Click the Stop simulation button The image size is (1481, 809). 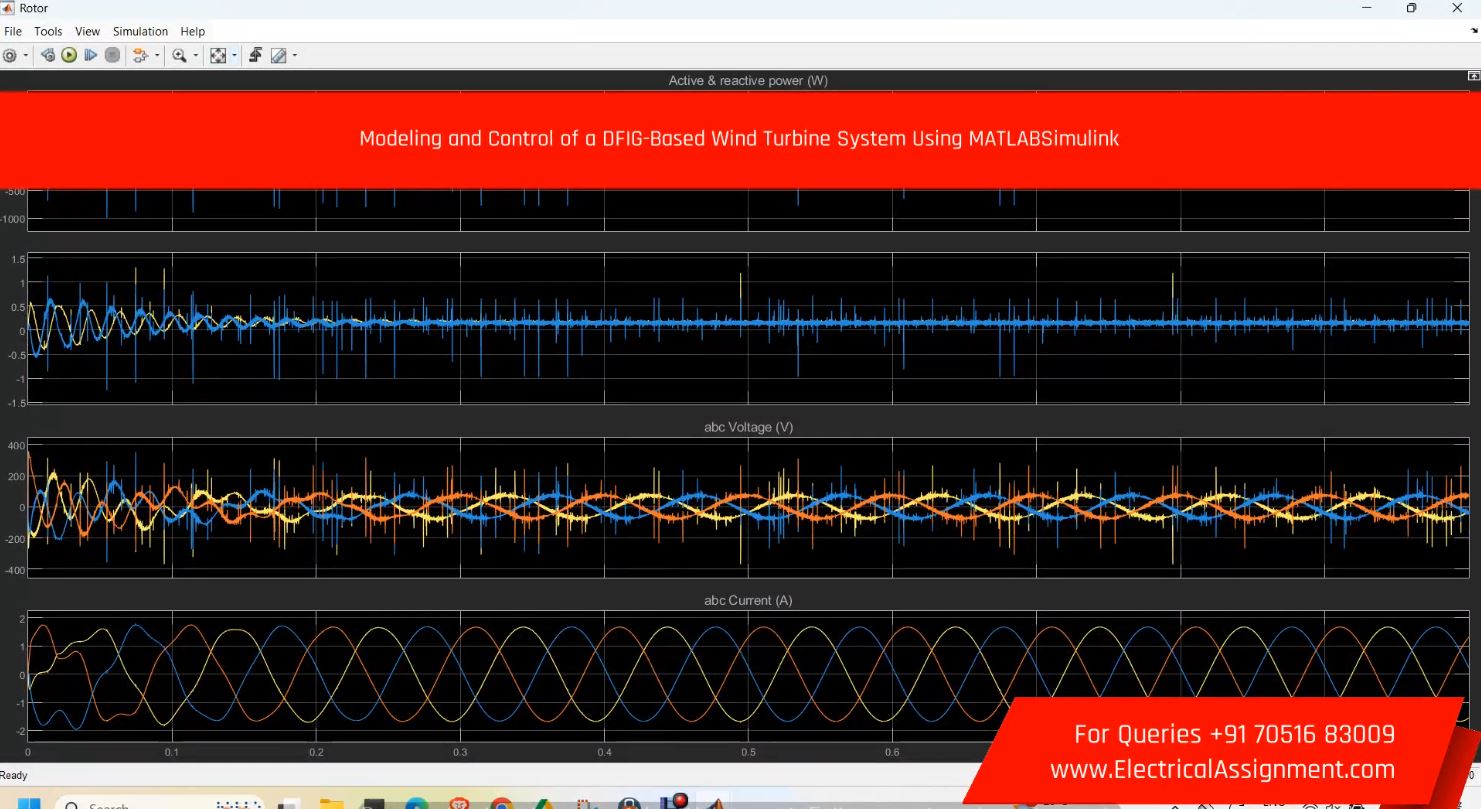(x=113, y=56)
